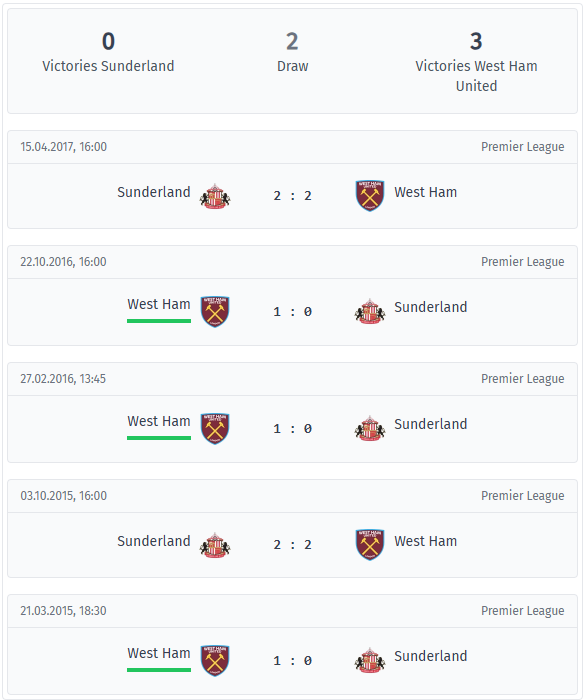This screenshot has width=584, height=700.
Task: Click Premier League label for 27.02.2016 match
Action: (x=522, y=379)
